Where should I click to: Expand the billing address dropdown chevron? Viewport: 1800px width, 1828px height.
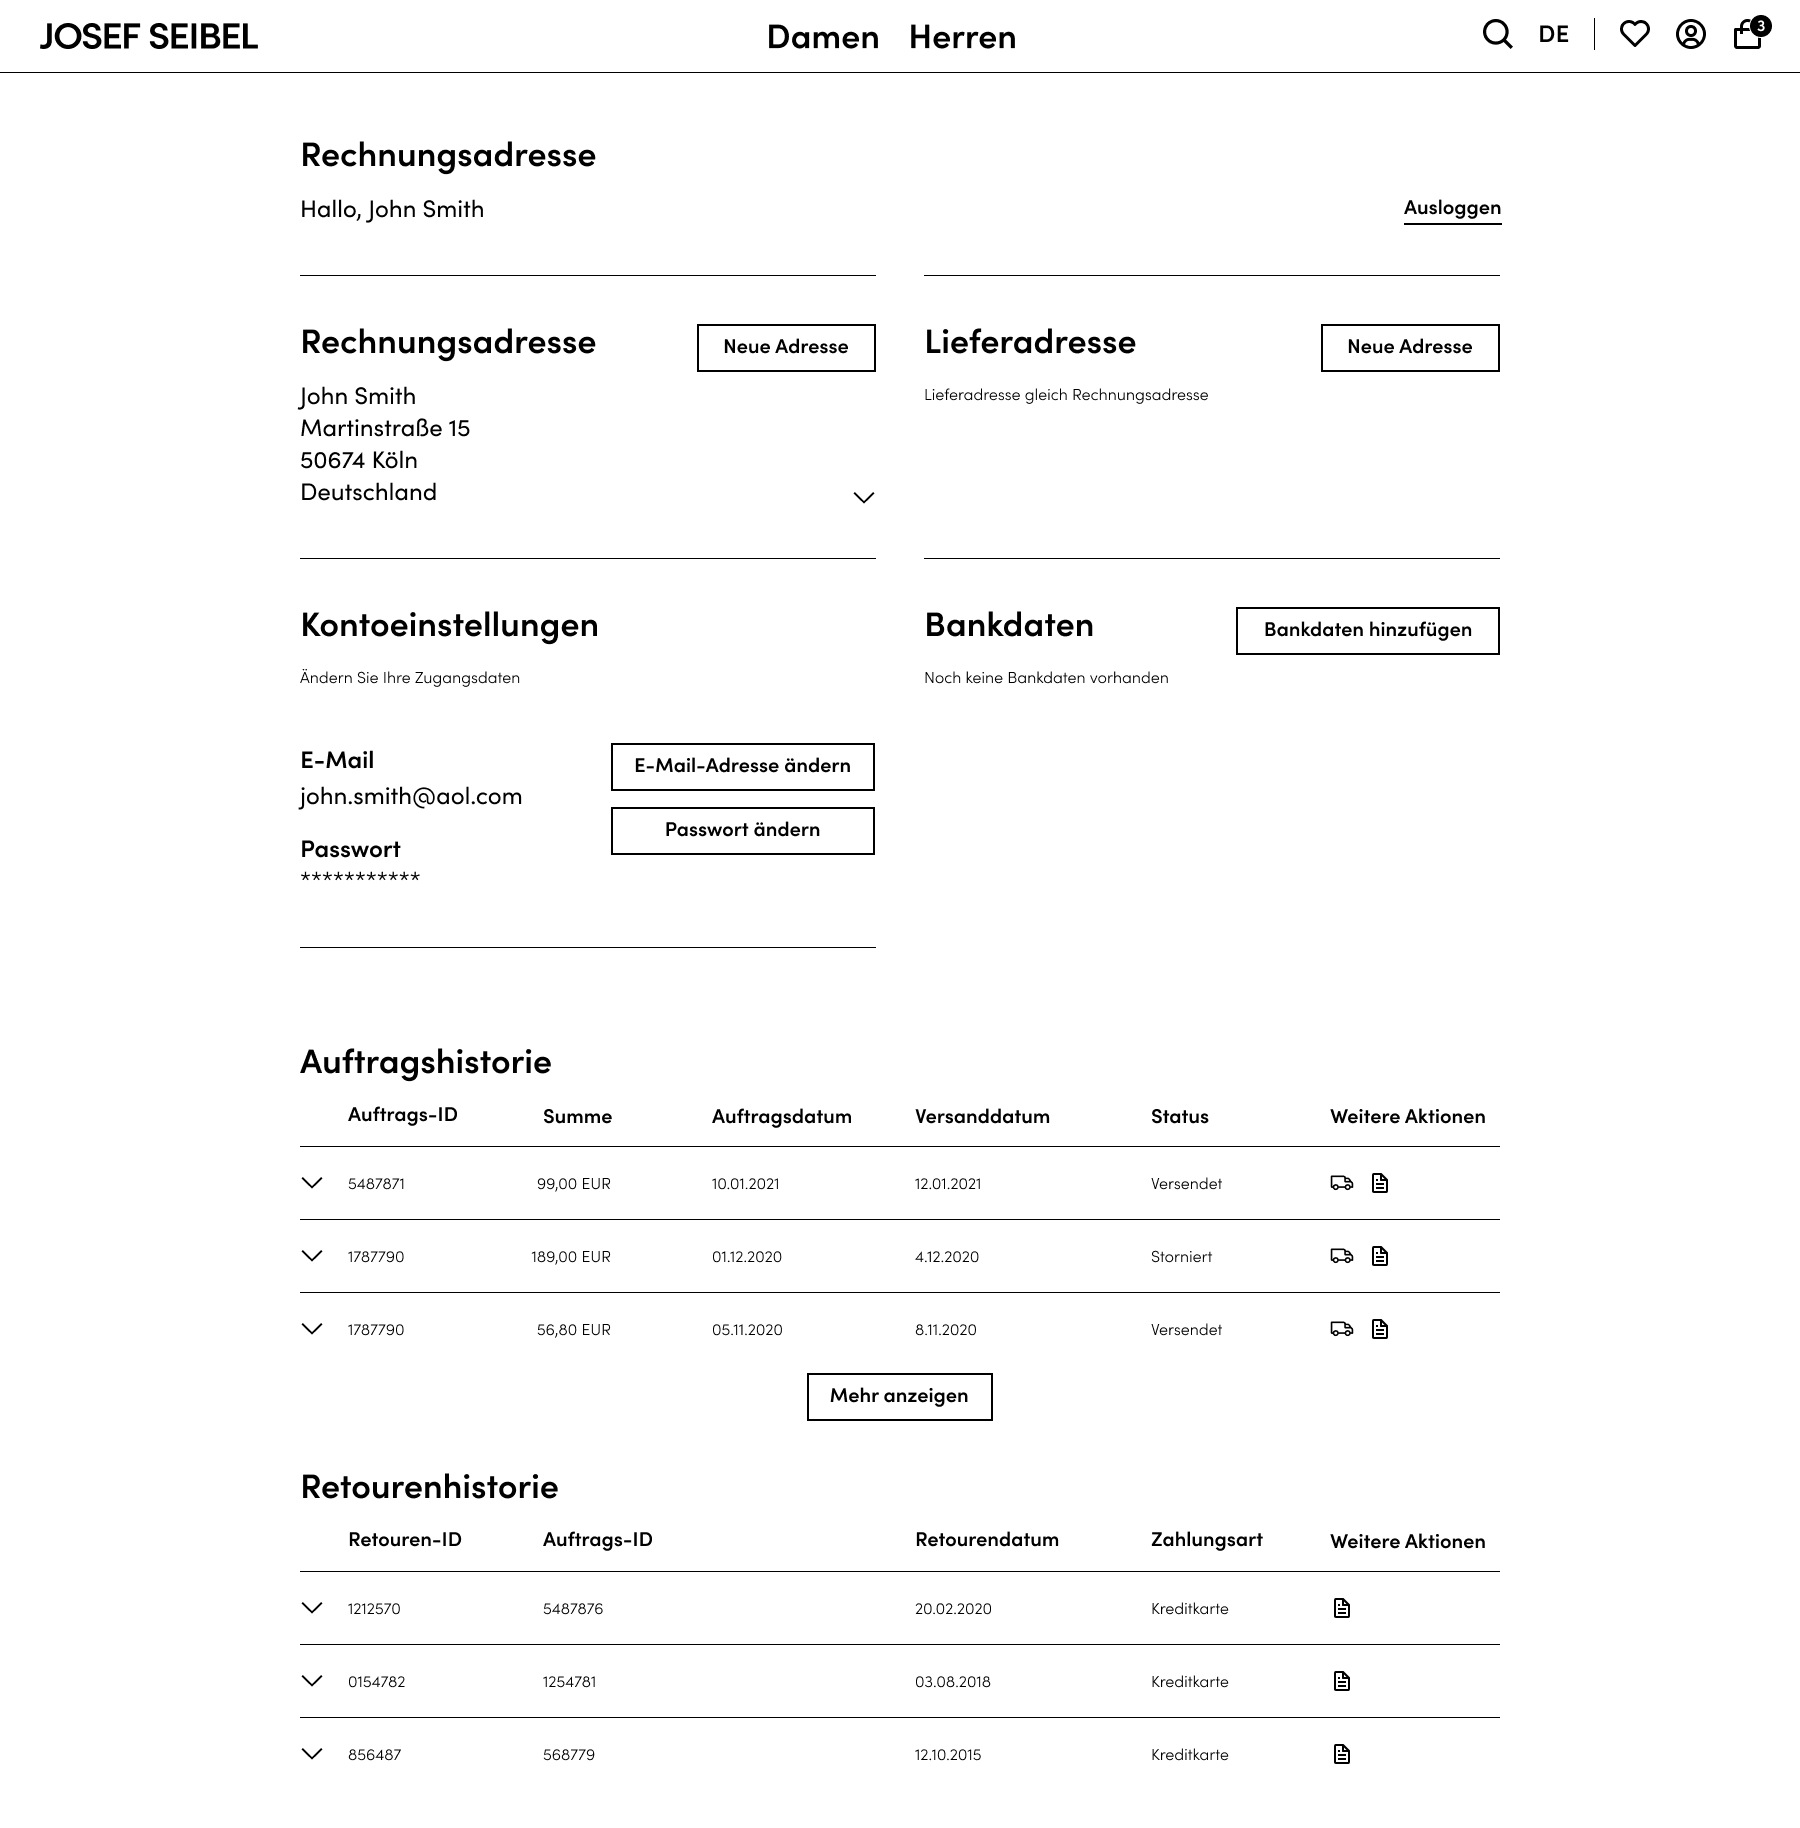point(863,497)
